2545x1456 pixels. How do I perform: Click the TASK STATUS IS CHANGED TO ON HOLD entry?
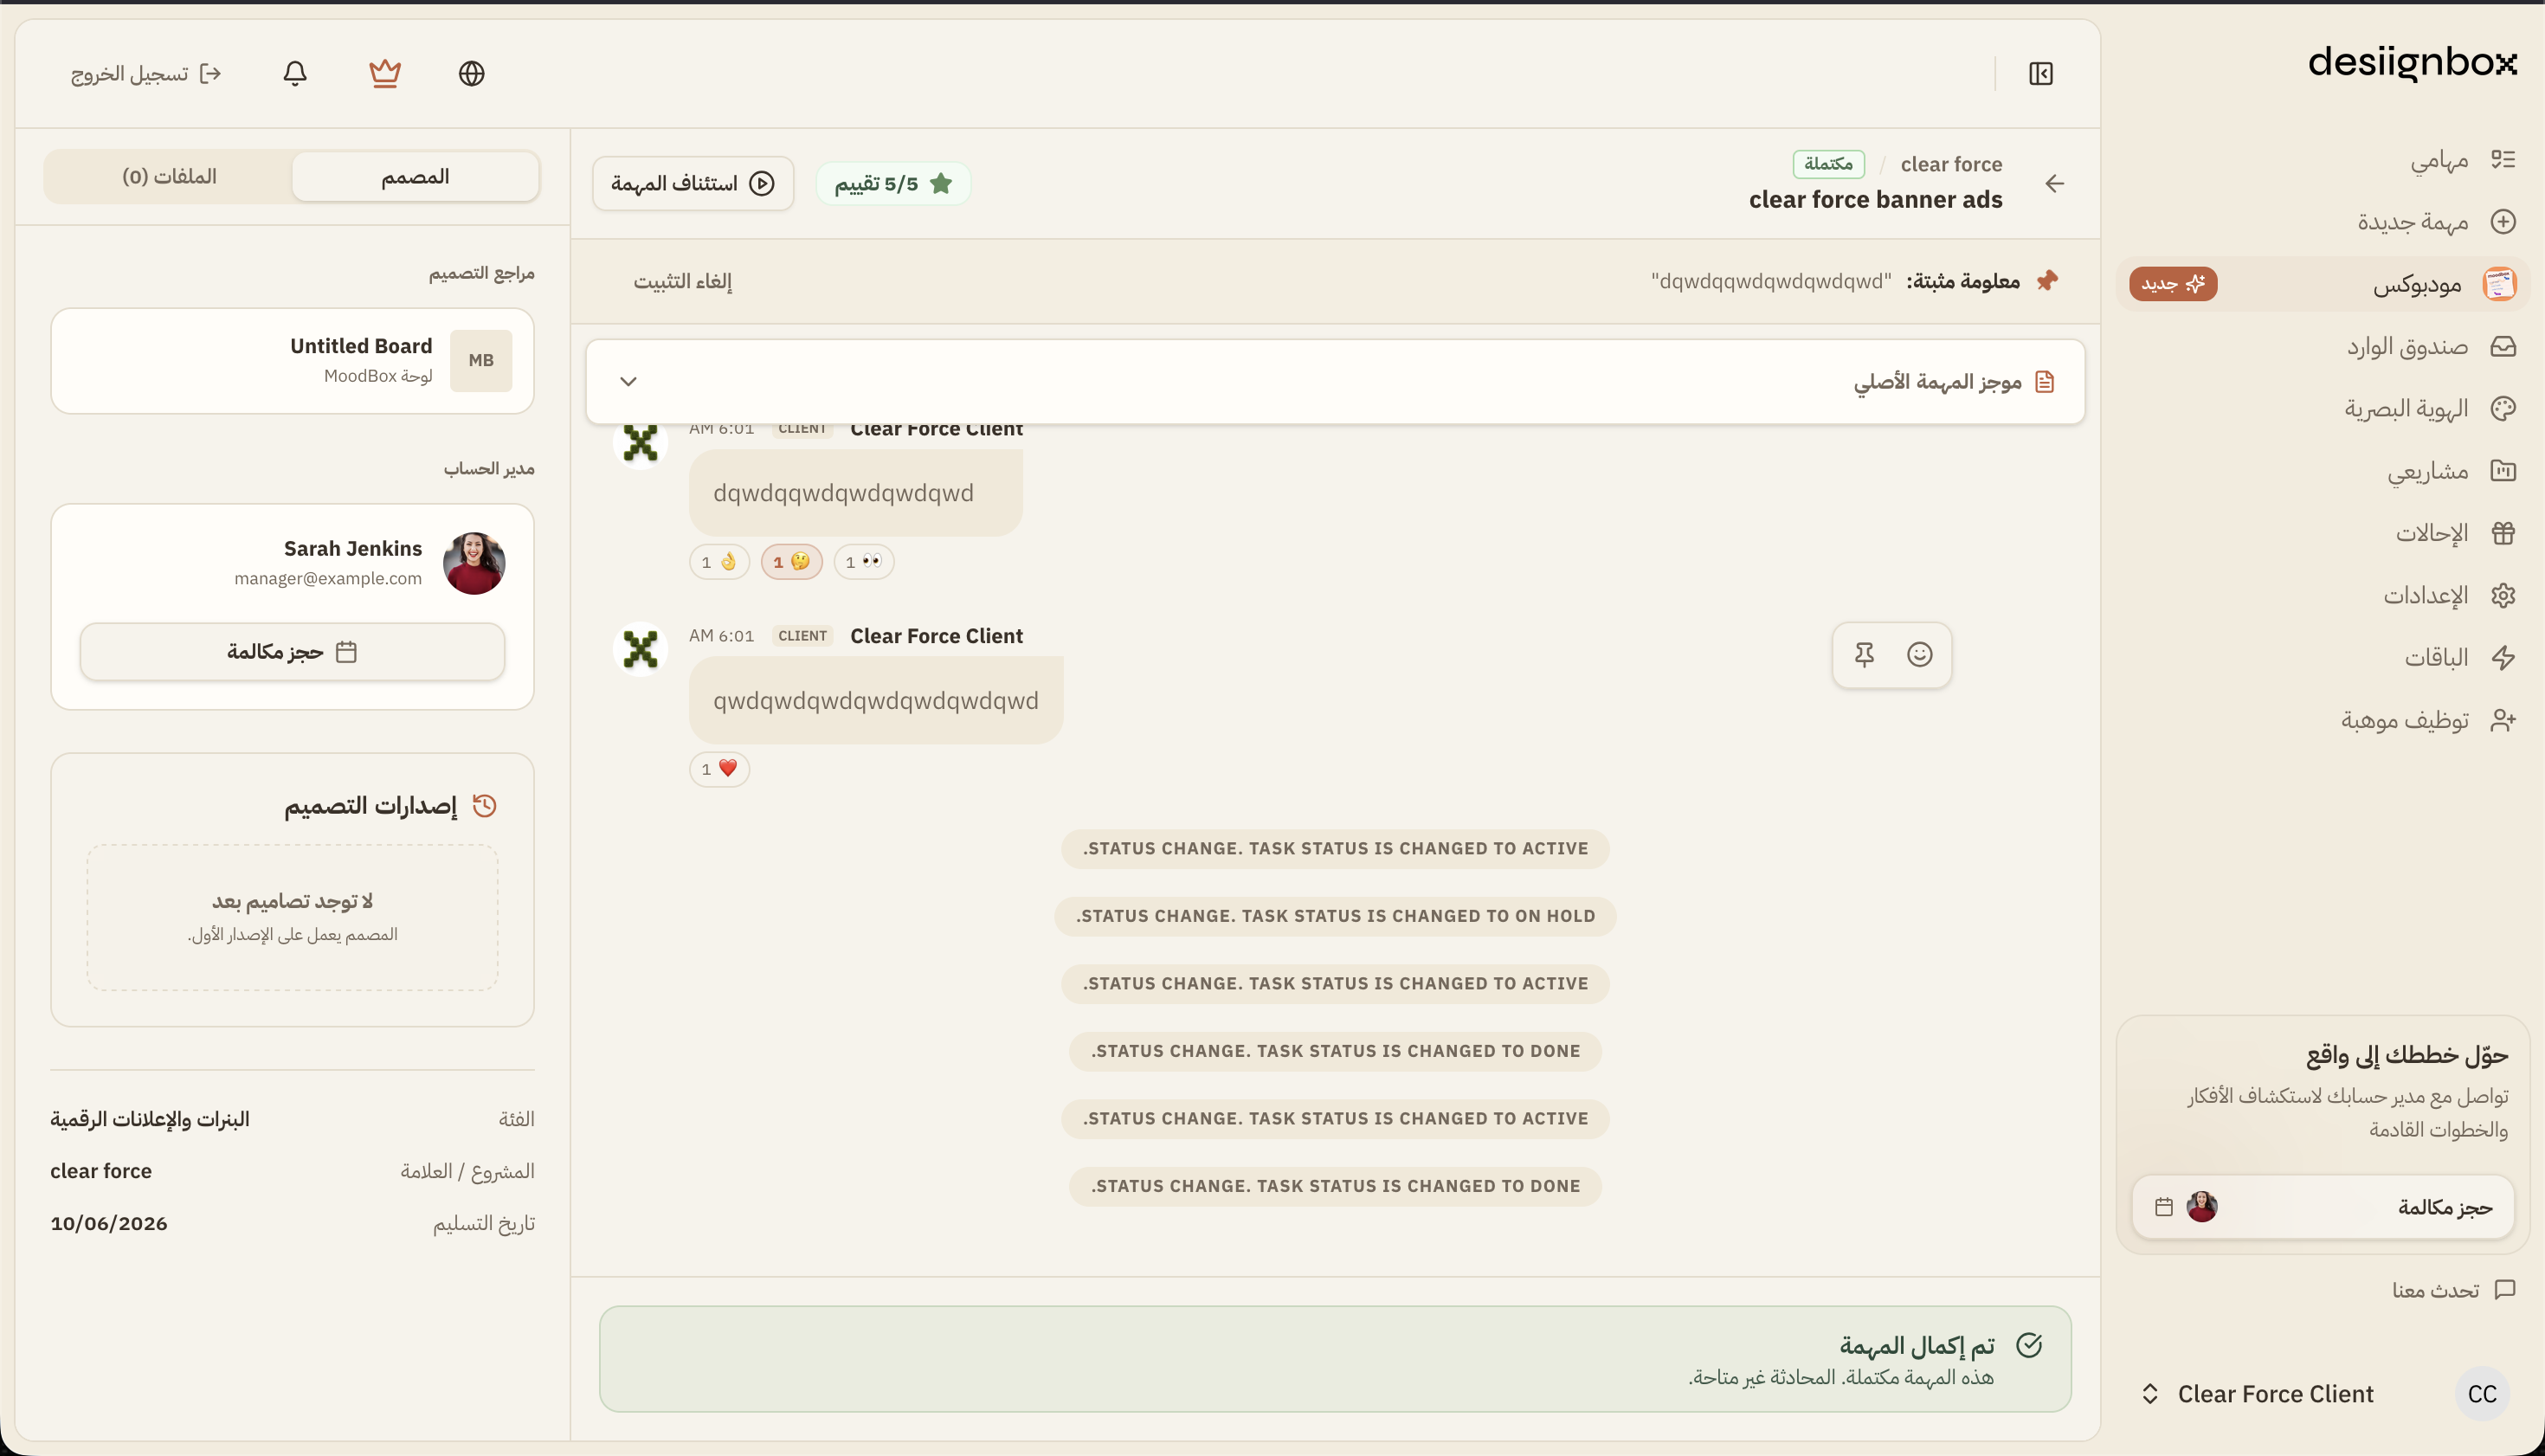coord(1335,916)
